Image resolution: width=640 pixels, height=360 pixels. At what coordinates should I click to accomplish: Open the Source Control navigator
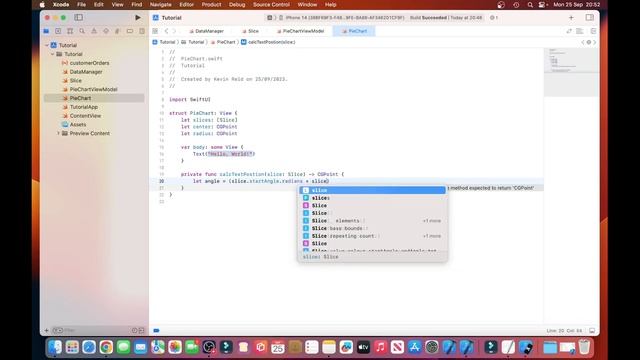tap(58, 31)
